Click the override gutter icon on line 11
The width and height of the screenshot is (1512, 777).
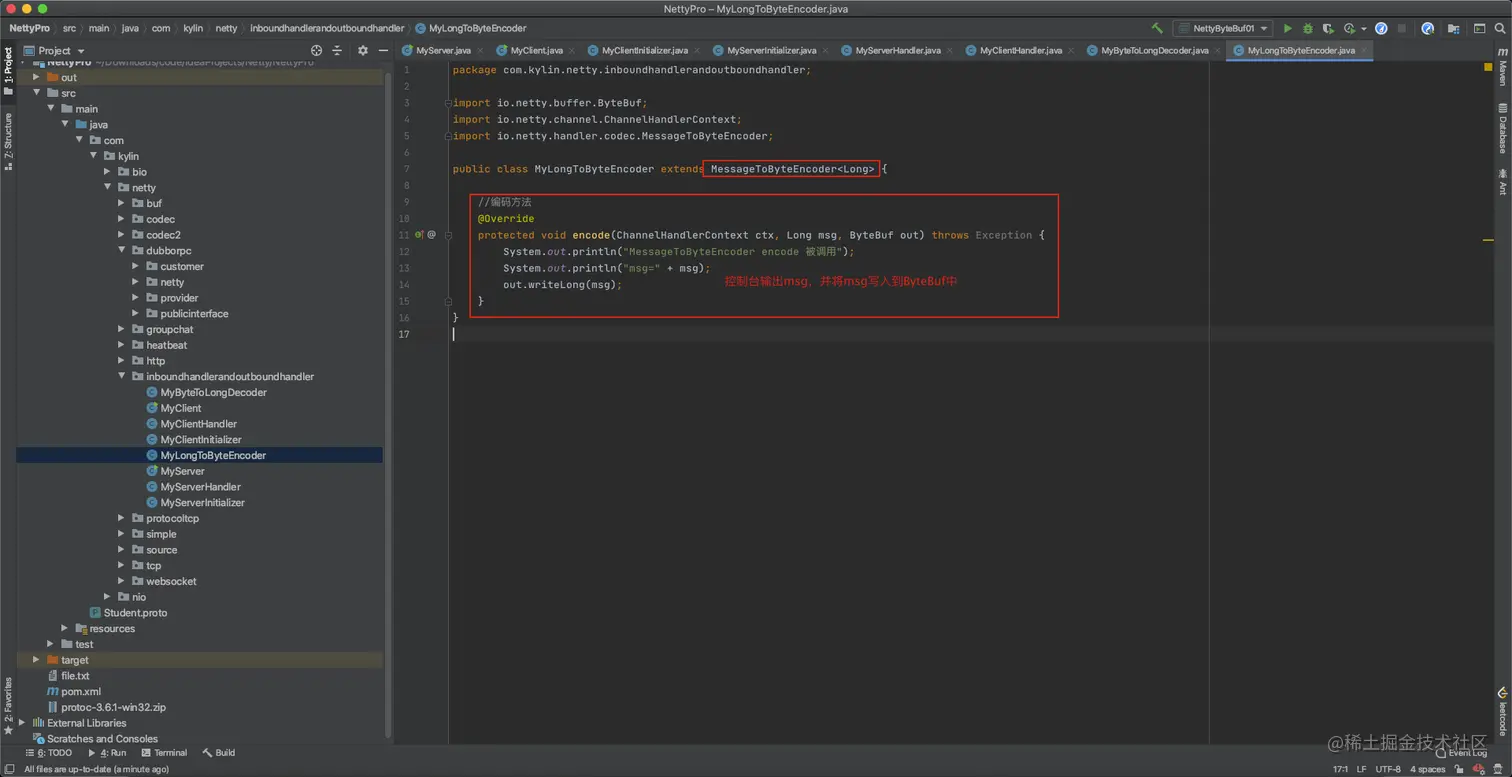(x=420, y=235)
